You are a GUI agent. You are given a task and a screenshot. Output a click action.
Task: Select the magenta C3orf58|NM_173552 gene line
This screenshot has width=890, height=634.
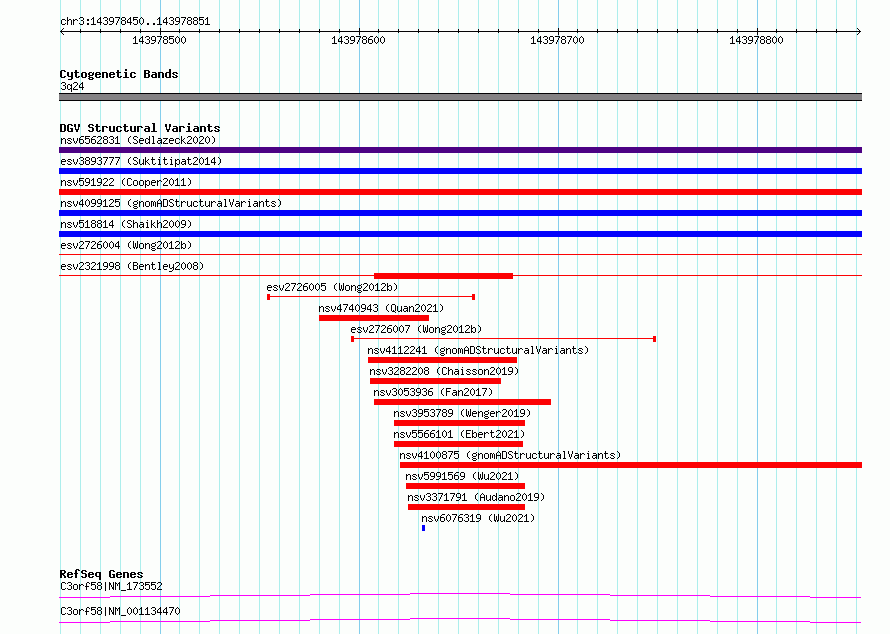click(460, 595)
